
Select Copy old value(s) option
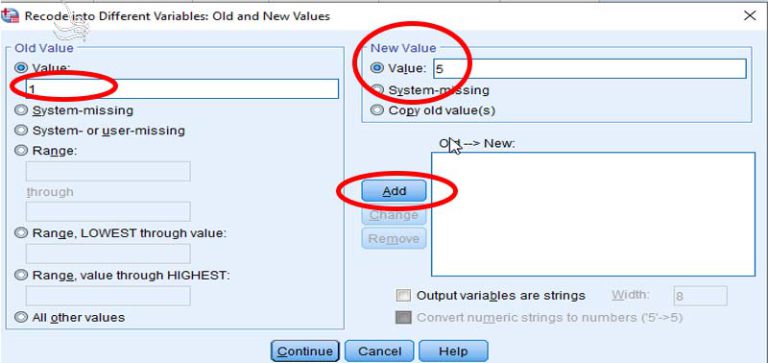(377, 110)
